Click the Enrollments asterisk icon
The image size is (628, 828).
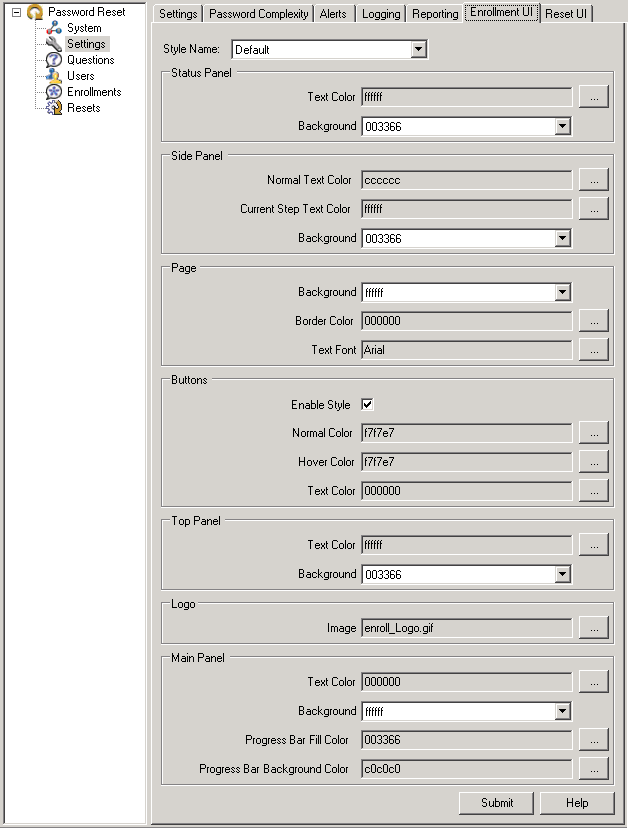click(53, 92)
